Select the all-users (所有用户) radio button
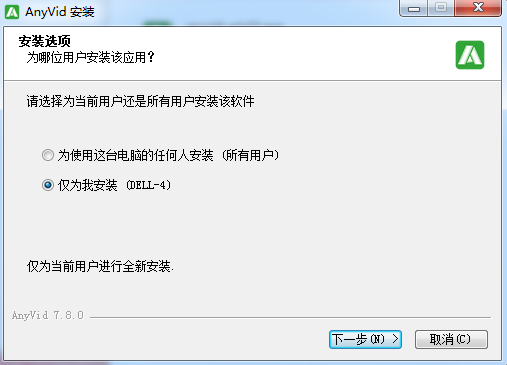This screenshot has height=365, width=507. 48,155
